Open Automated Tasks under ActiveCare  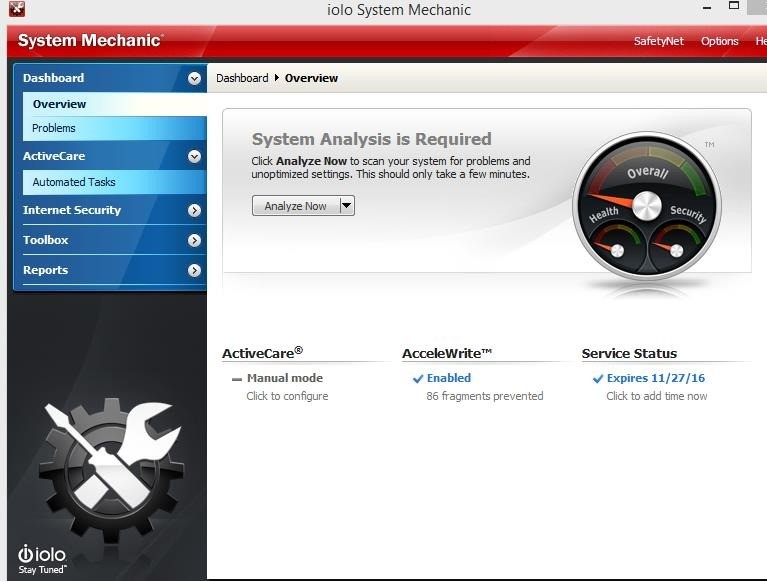coord(114,182)
